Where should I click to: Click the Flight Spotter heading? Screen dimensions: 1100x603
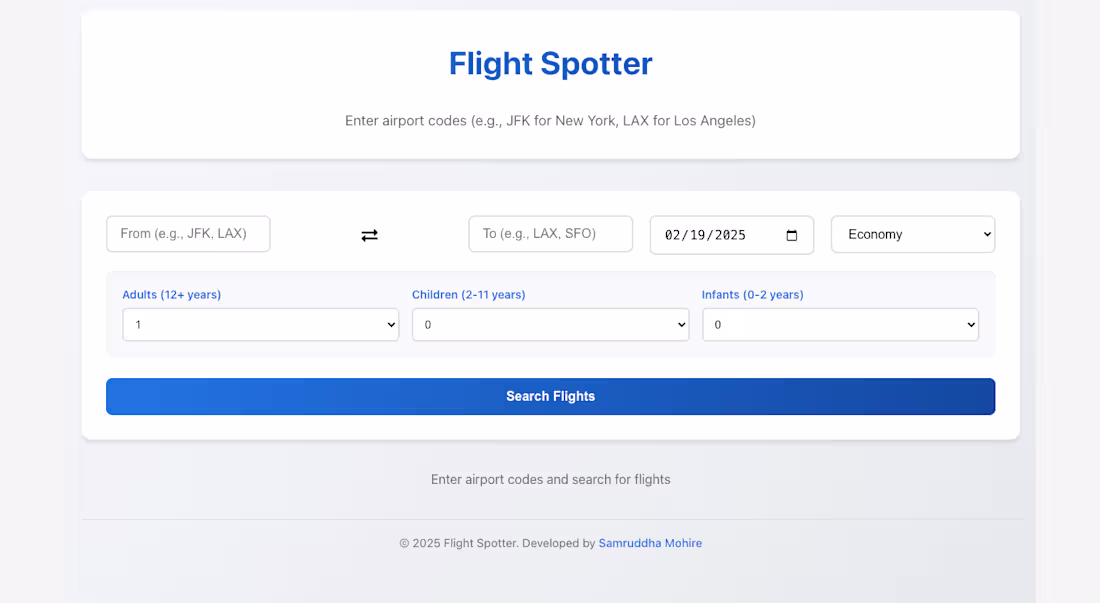[x=550, y=63]
